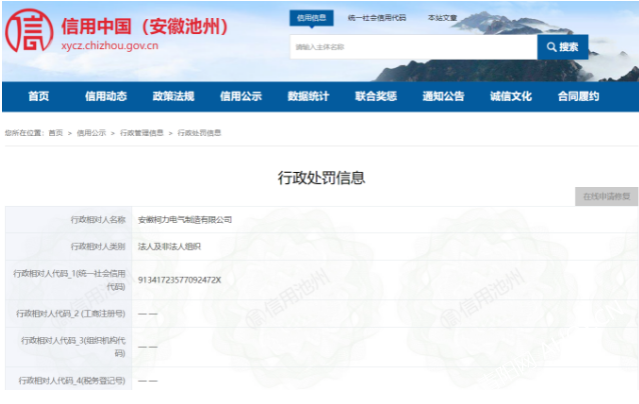Select the company name 安徽柯力电气制造有限公司
Screen dimensions: 639x404
tap(185, 220)
